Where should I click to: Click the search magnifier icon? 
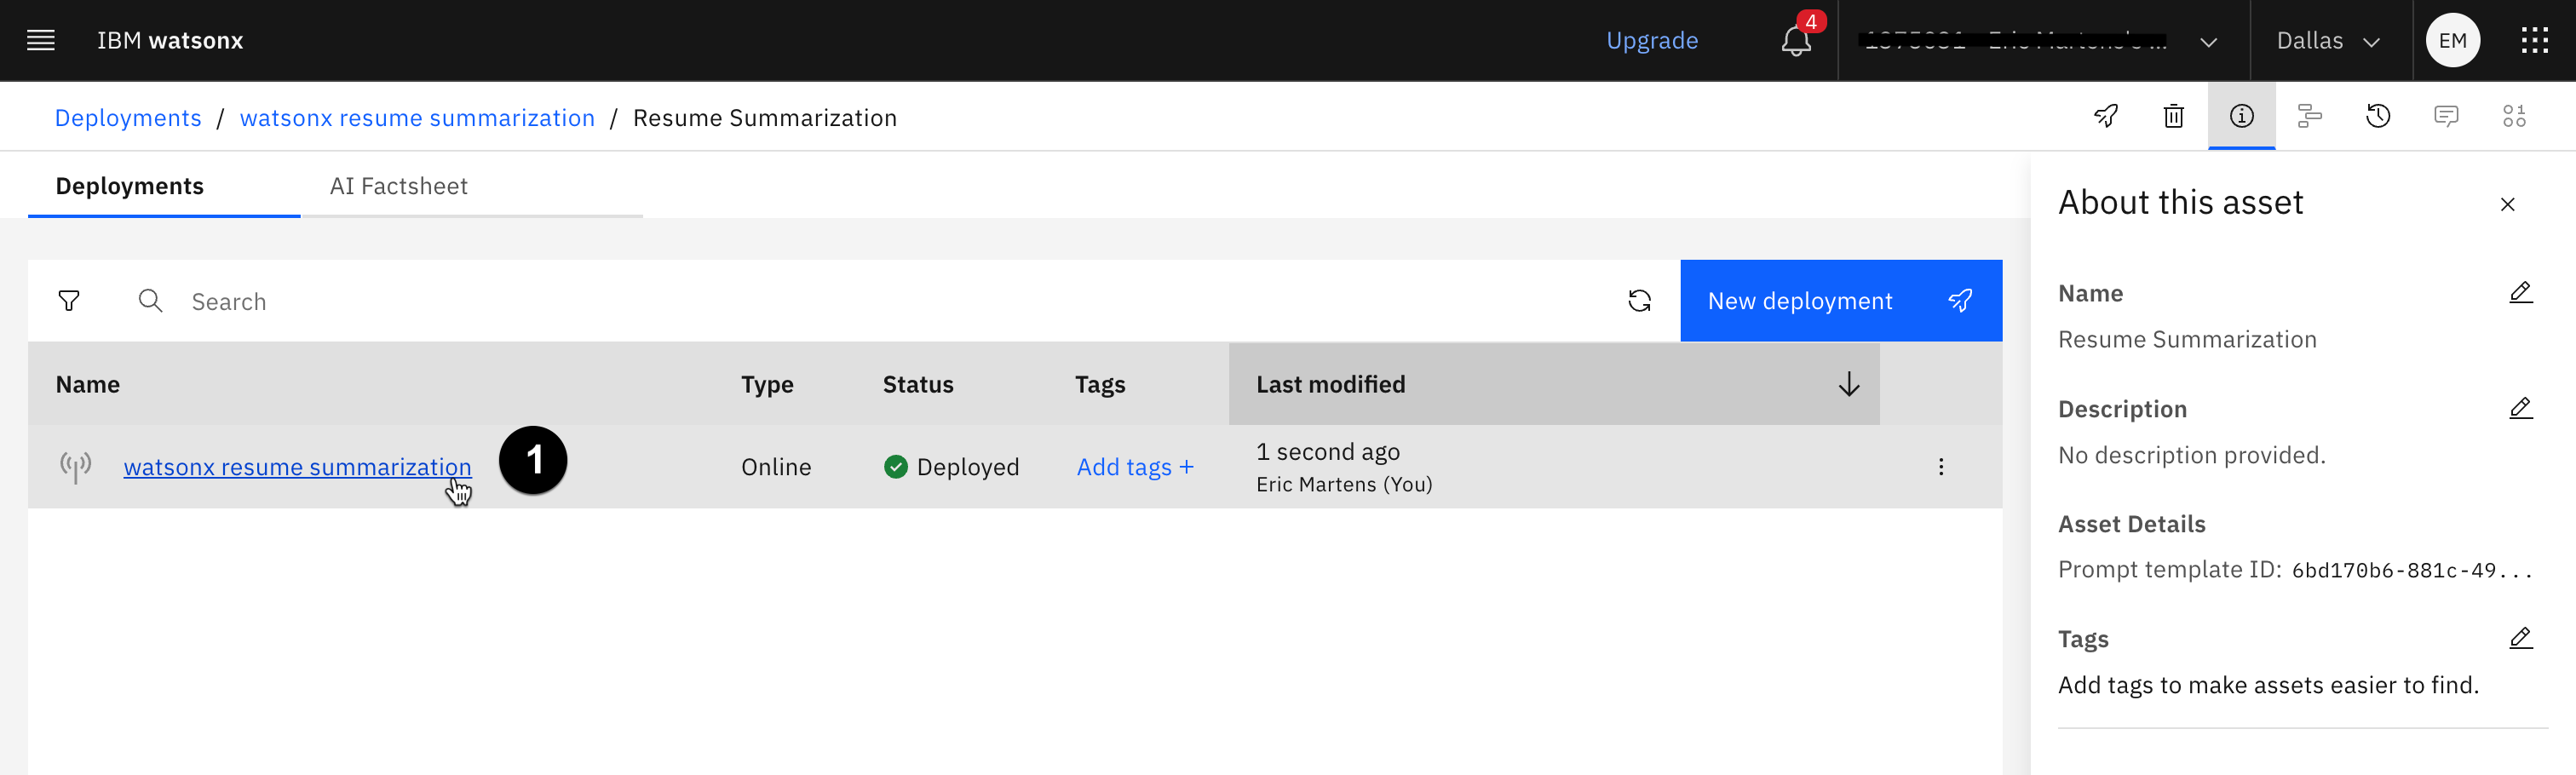150,301
